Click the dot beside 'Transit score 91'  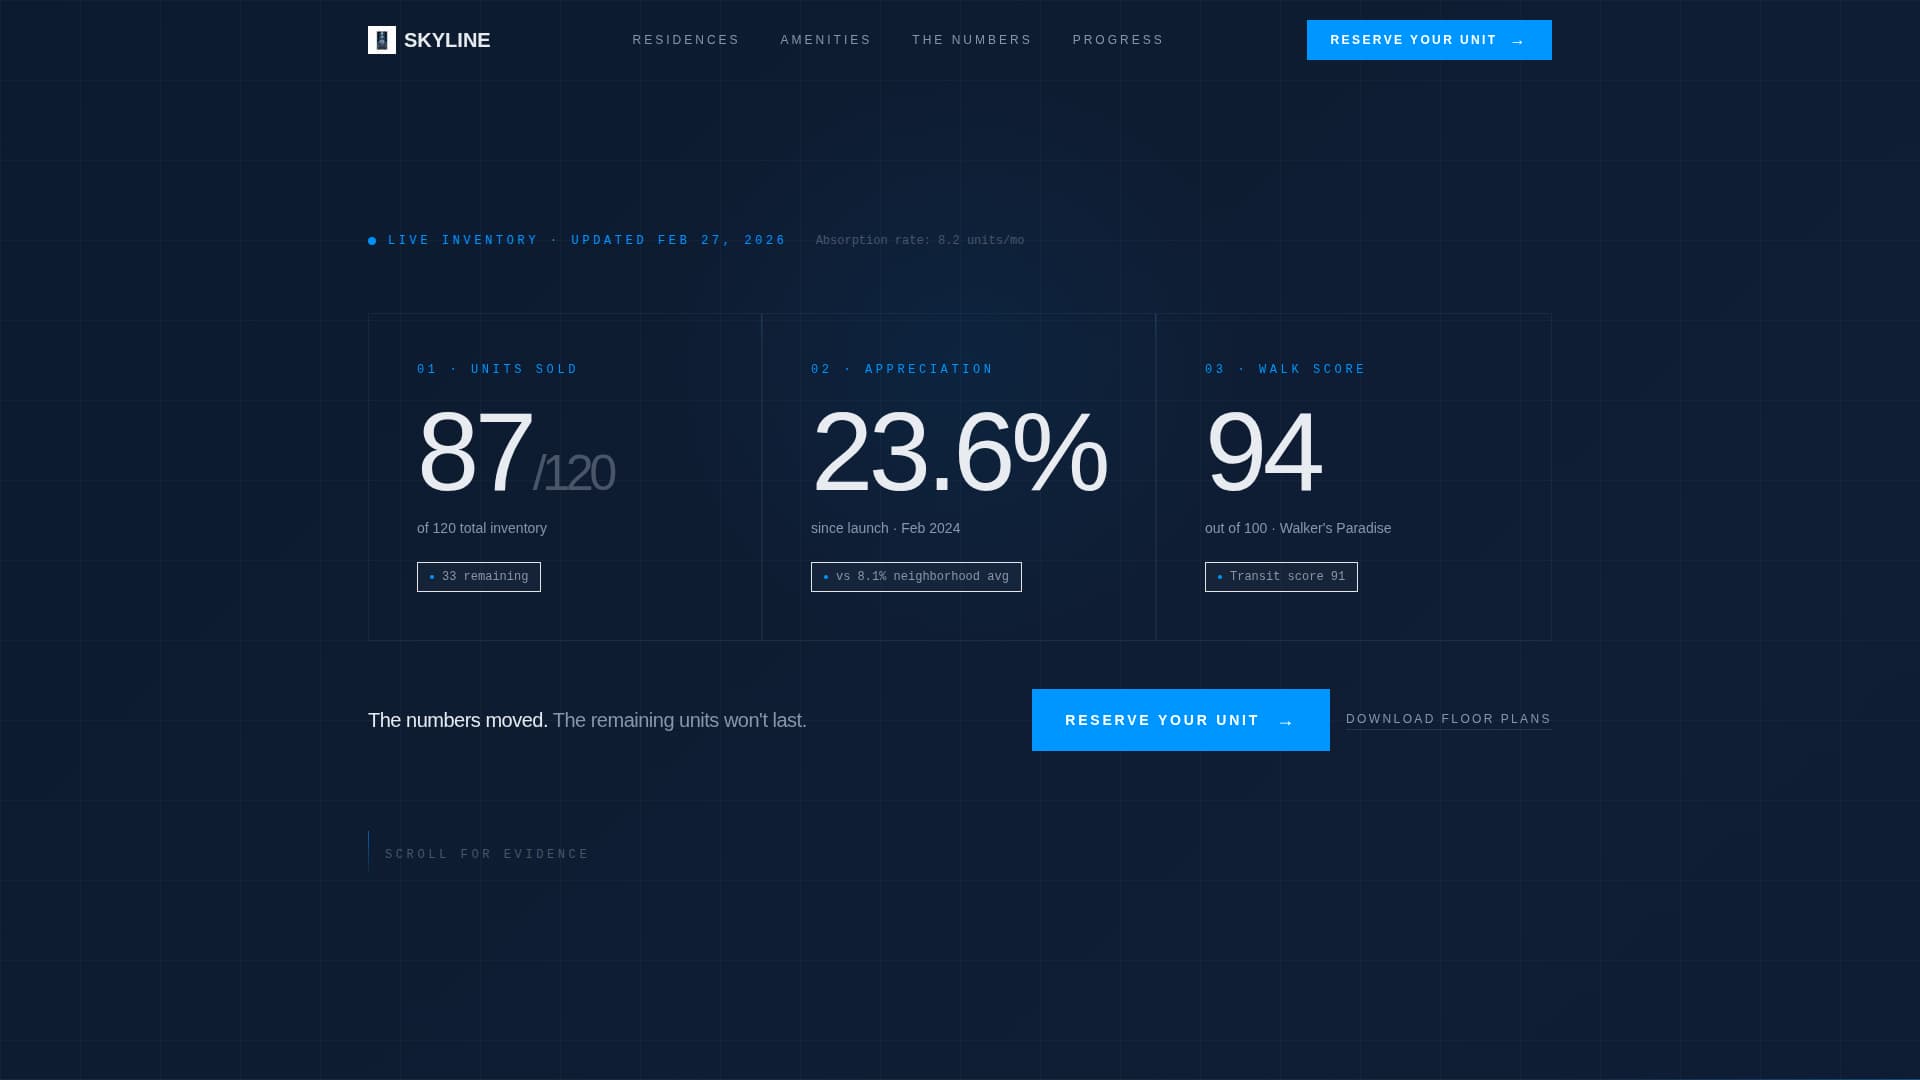coord(1218,577)
